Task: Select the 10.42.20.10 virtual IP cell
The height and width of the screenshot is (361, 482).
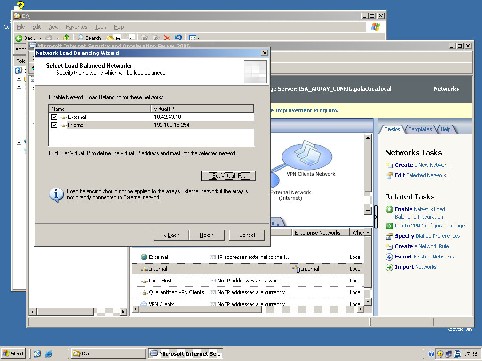Action: coord(167,117)
